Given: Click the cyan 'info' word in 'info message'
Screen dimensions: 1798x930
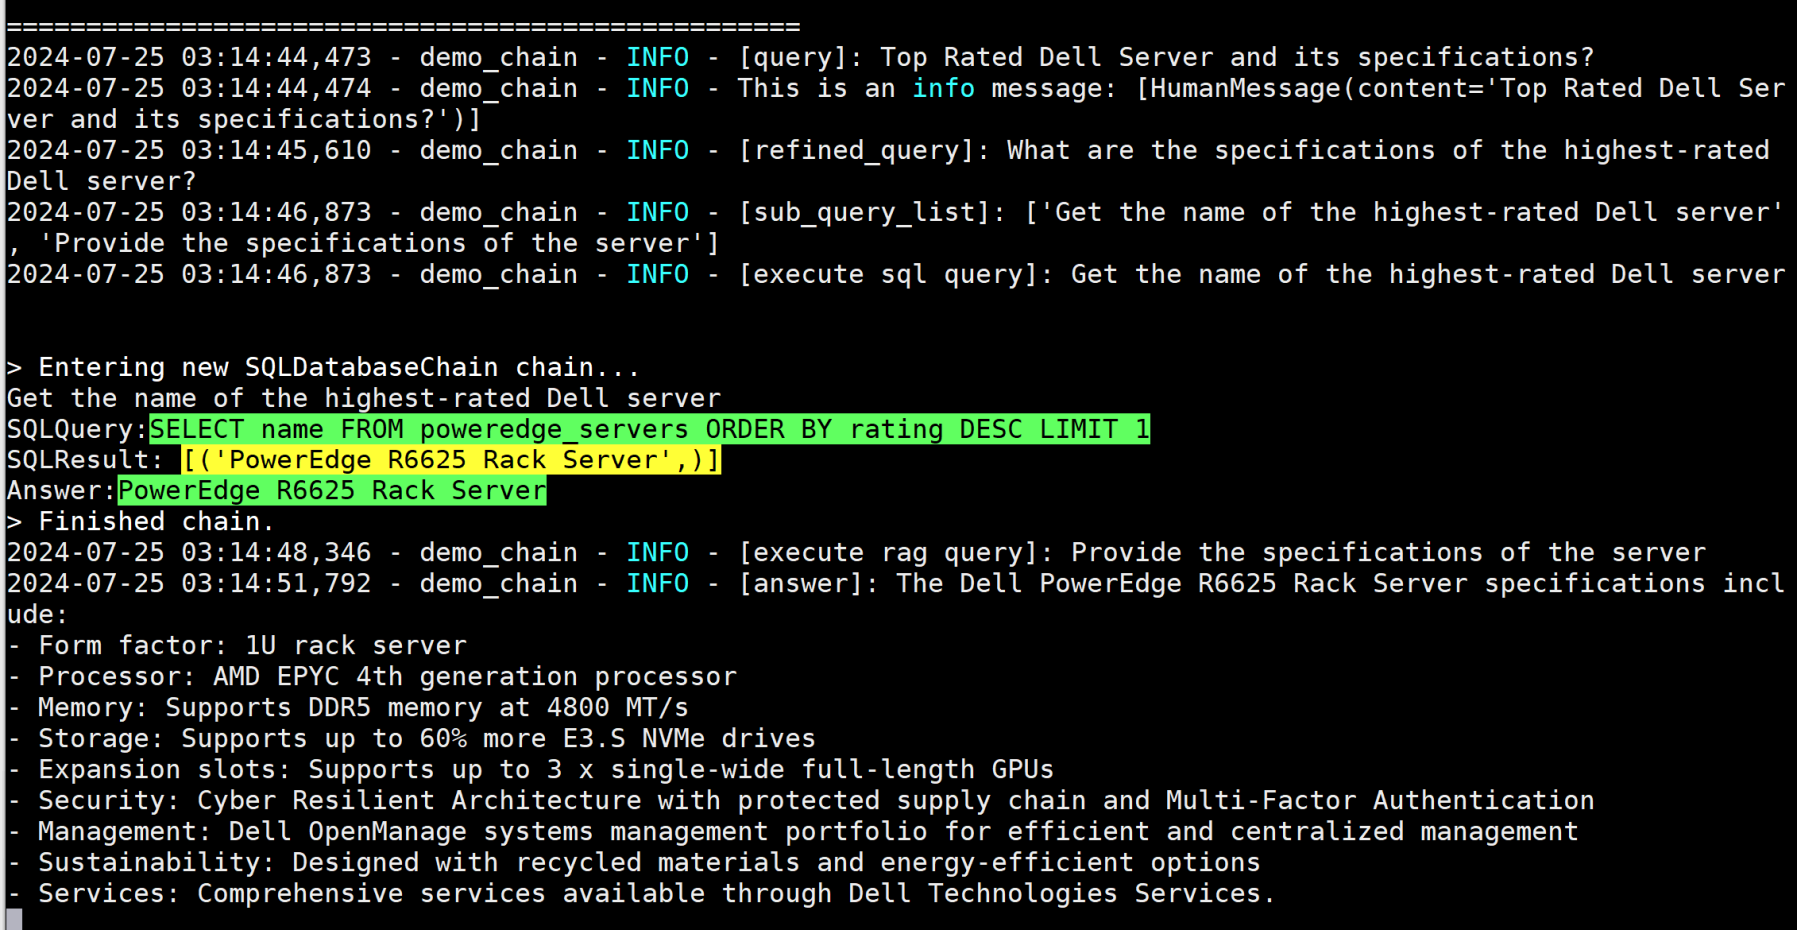Looking at the screenshot, I should tap(943, 89).
